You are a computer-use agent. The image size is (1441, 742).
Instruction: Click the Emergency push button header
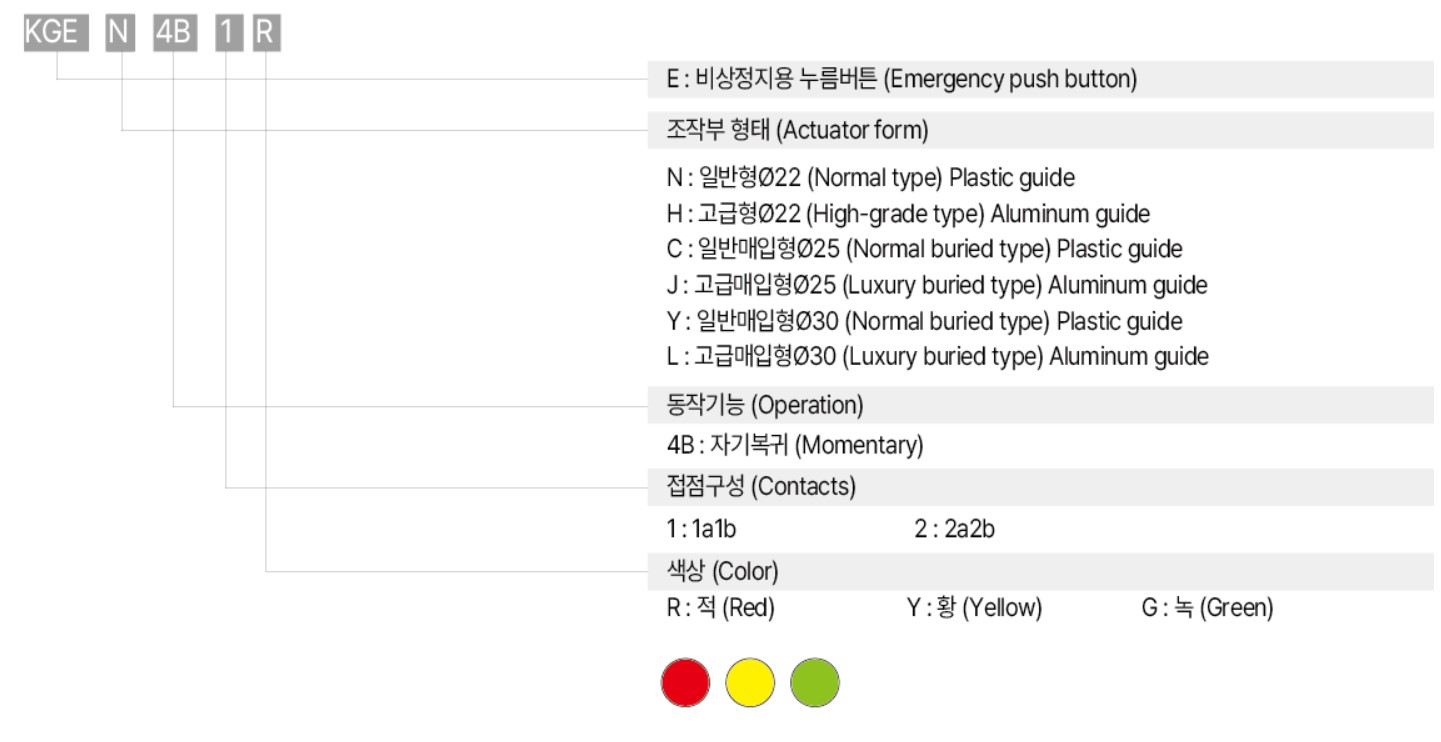coord(1041,79)
